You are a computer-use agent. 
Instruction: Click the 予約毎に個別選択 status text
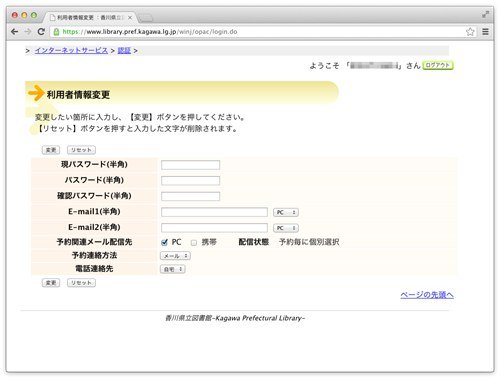(309, 242)
